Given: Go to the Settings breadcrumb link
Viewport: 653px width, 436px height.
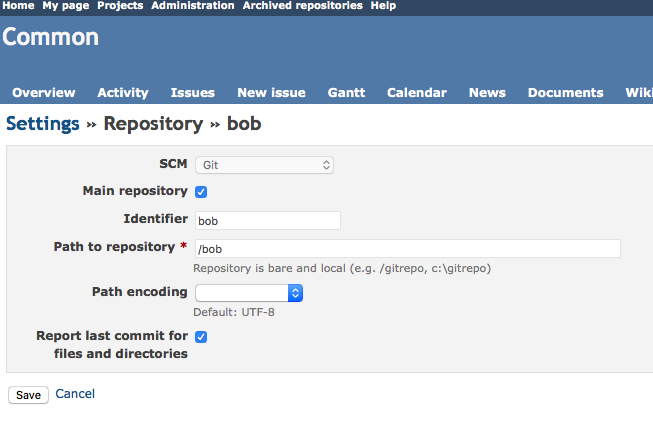Looking at the screenshot, I should click(42, 124).
